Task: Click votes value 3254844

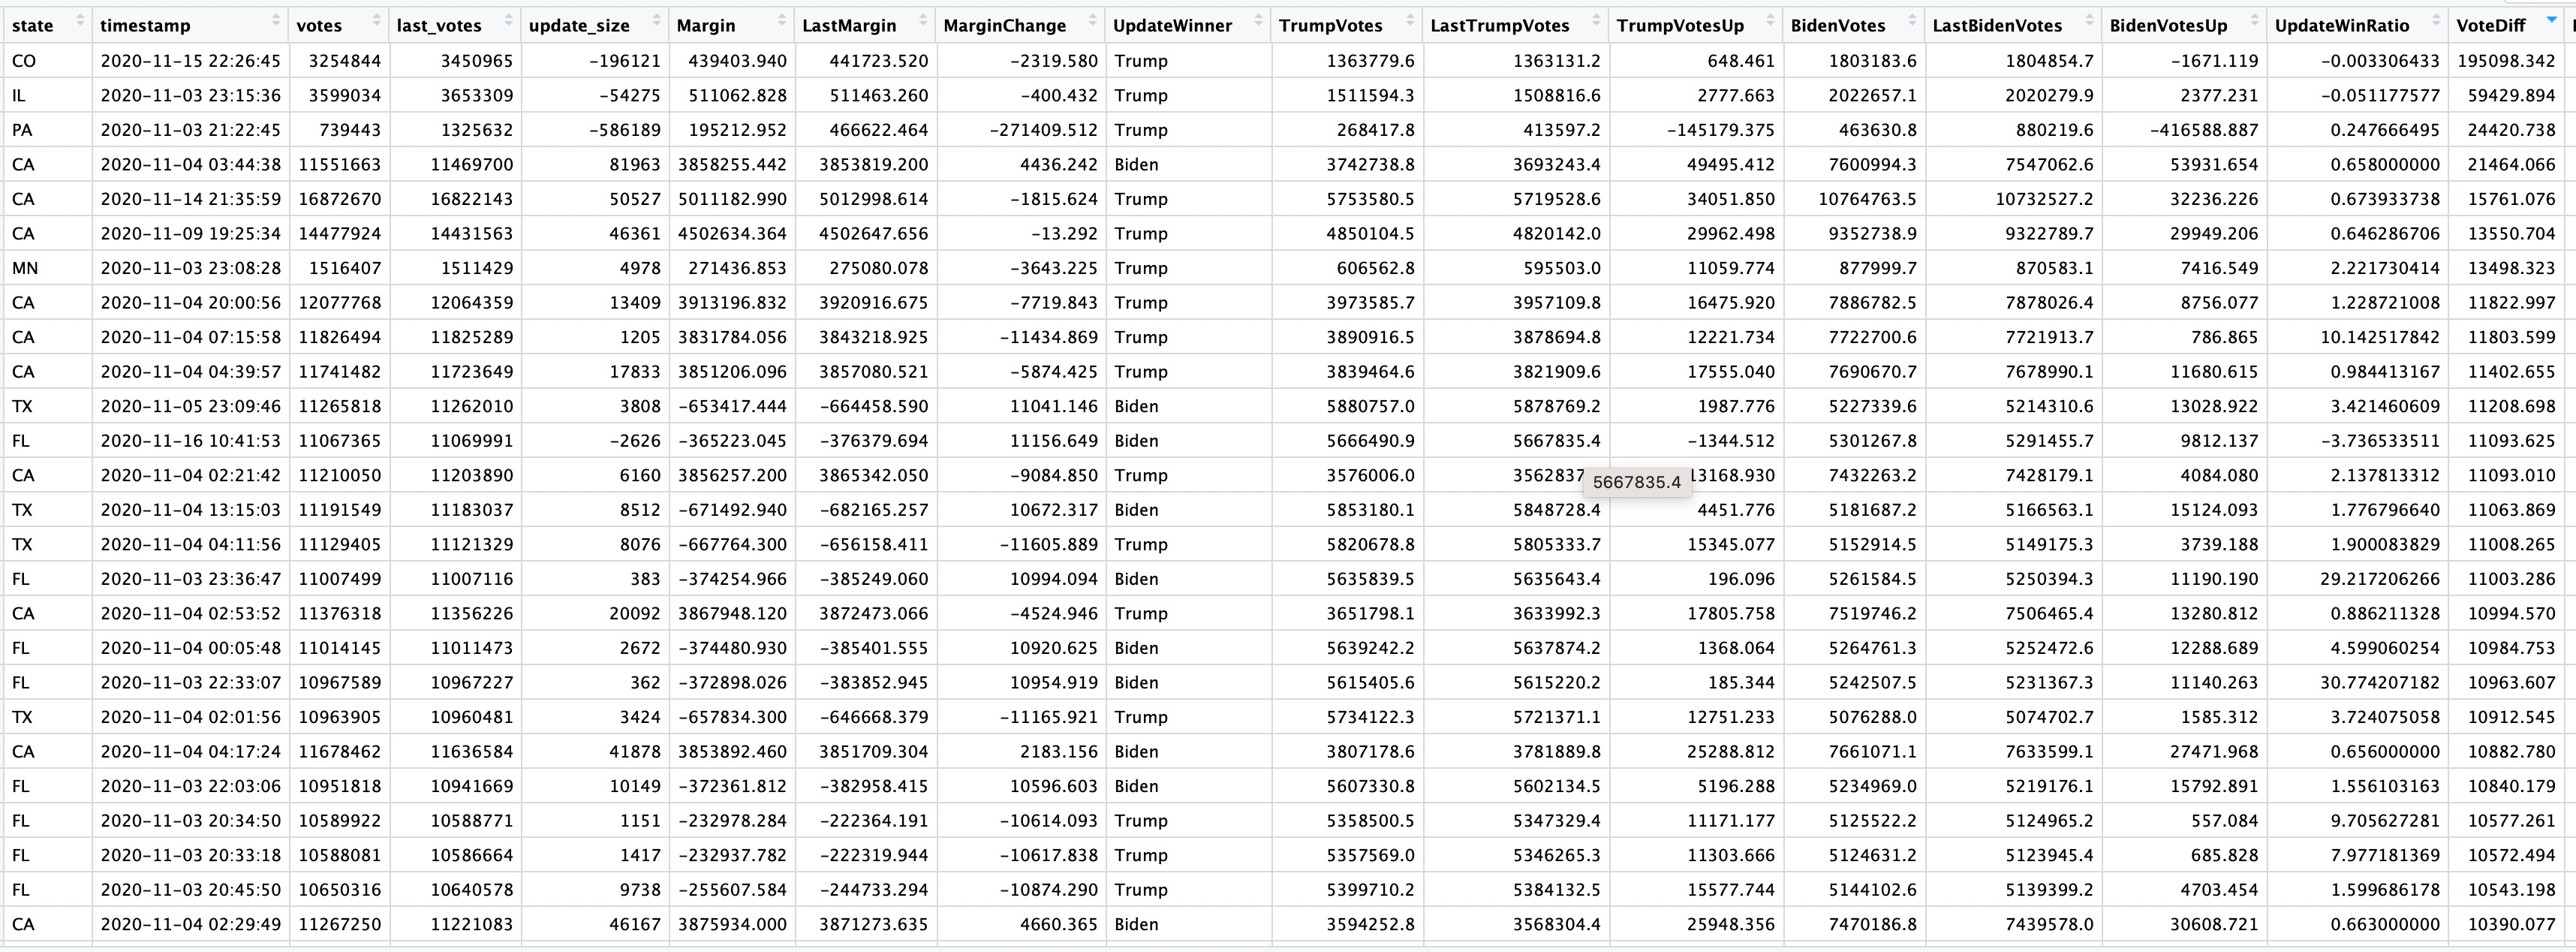Action: 344,61
